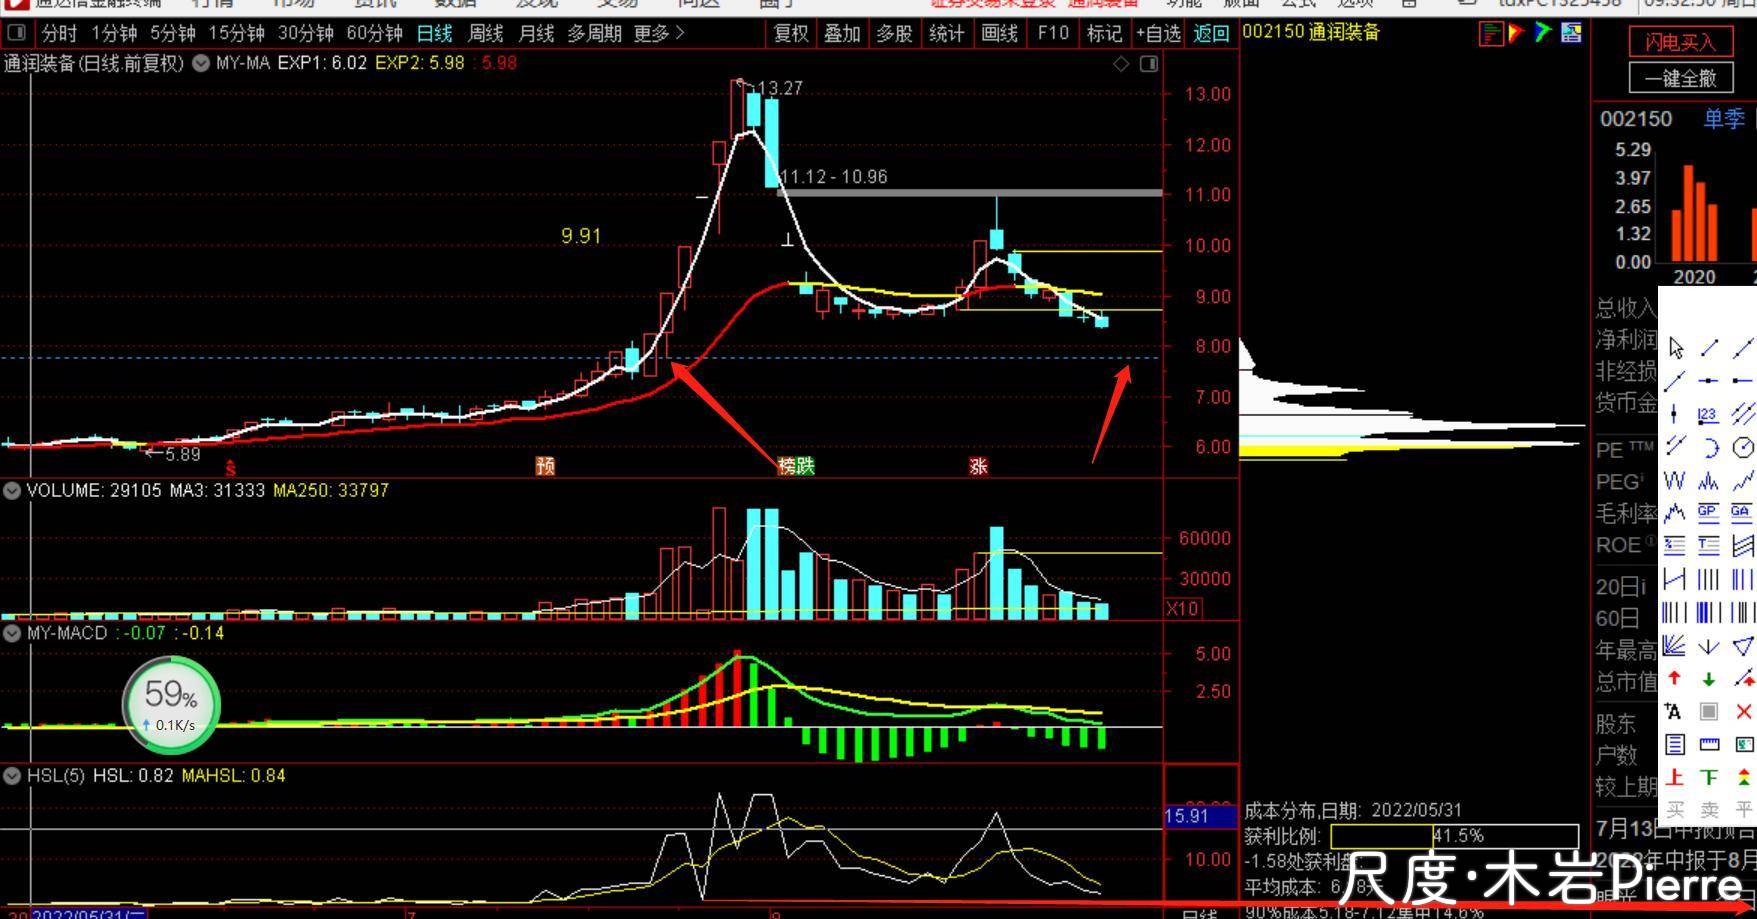Click the 一键全撤 button
The height and width of the screenshot is (919, 1757).
[1680, 78]
